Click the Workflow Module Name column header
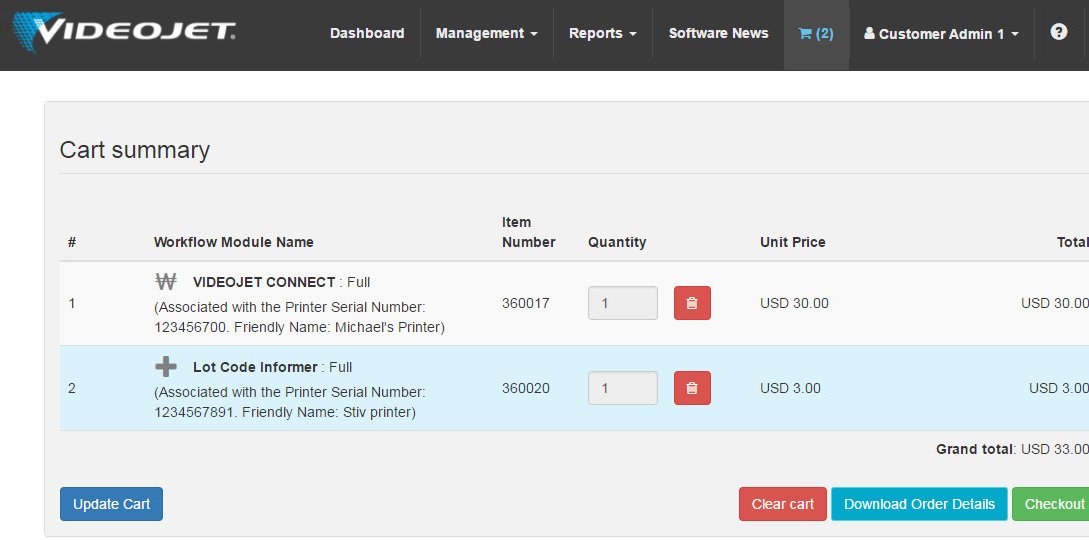Screen dimensions: 1089x540 click(233, 242)
